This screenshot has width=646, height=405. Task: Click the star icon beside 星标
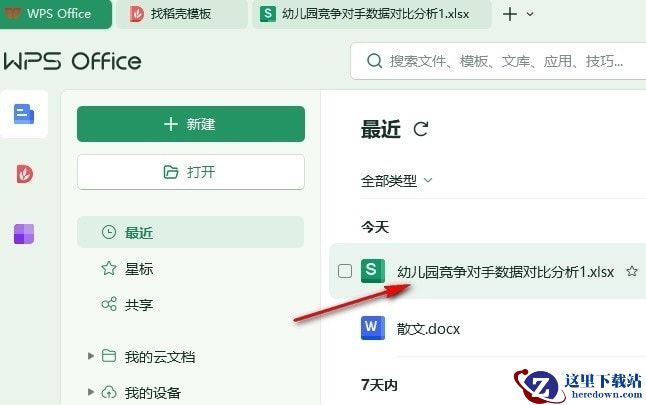click(109, 268)
